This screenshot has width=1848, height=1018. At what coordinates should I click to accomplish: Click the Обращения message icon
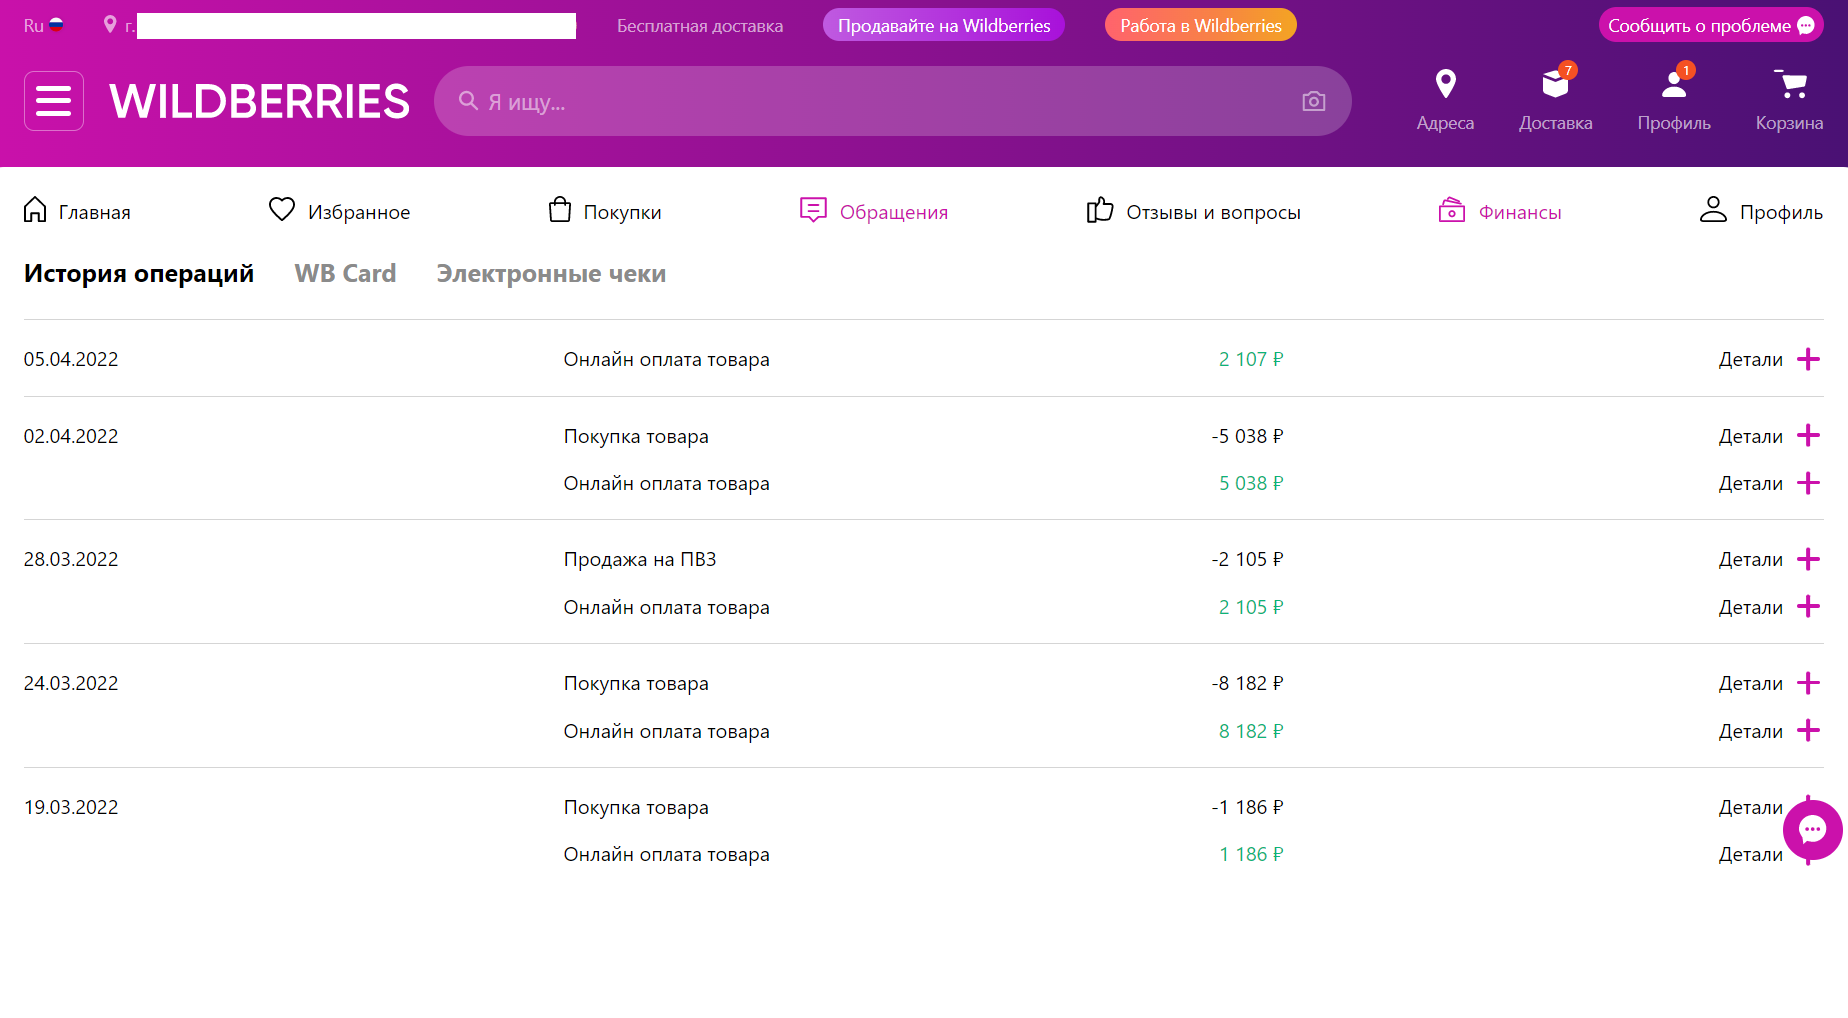coord(813,210)
